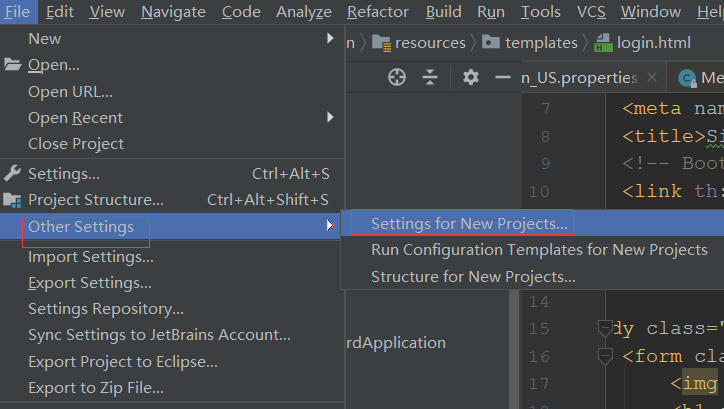Screen dimensions: 724x409
Task: Toggle code folding at line 15
Action: point(604,329)
